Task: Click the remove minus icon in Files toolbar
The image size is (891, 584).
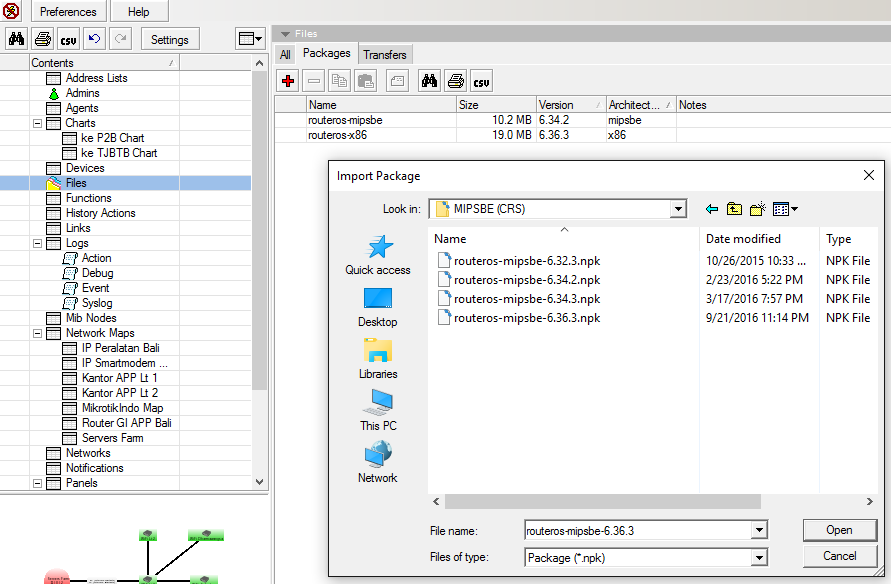Action: (x=314, y=81)
